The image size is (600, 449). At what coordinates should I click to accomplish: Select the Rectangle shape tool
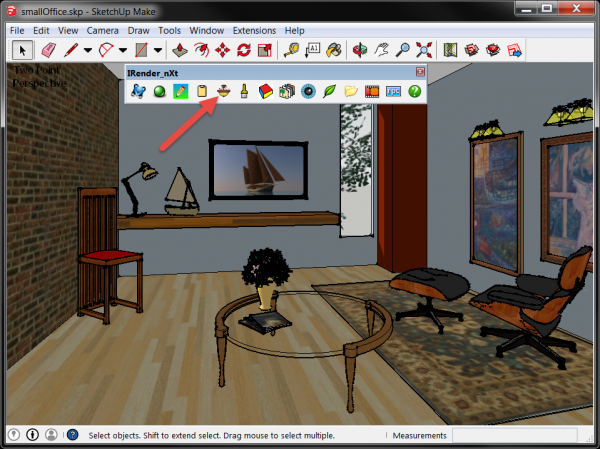click(x=141, y=50)
